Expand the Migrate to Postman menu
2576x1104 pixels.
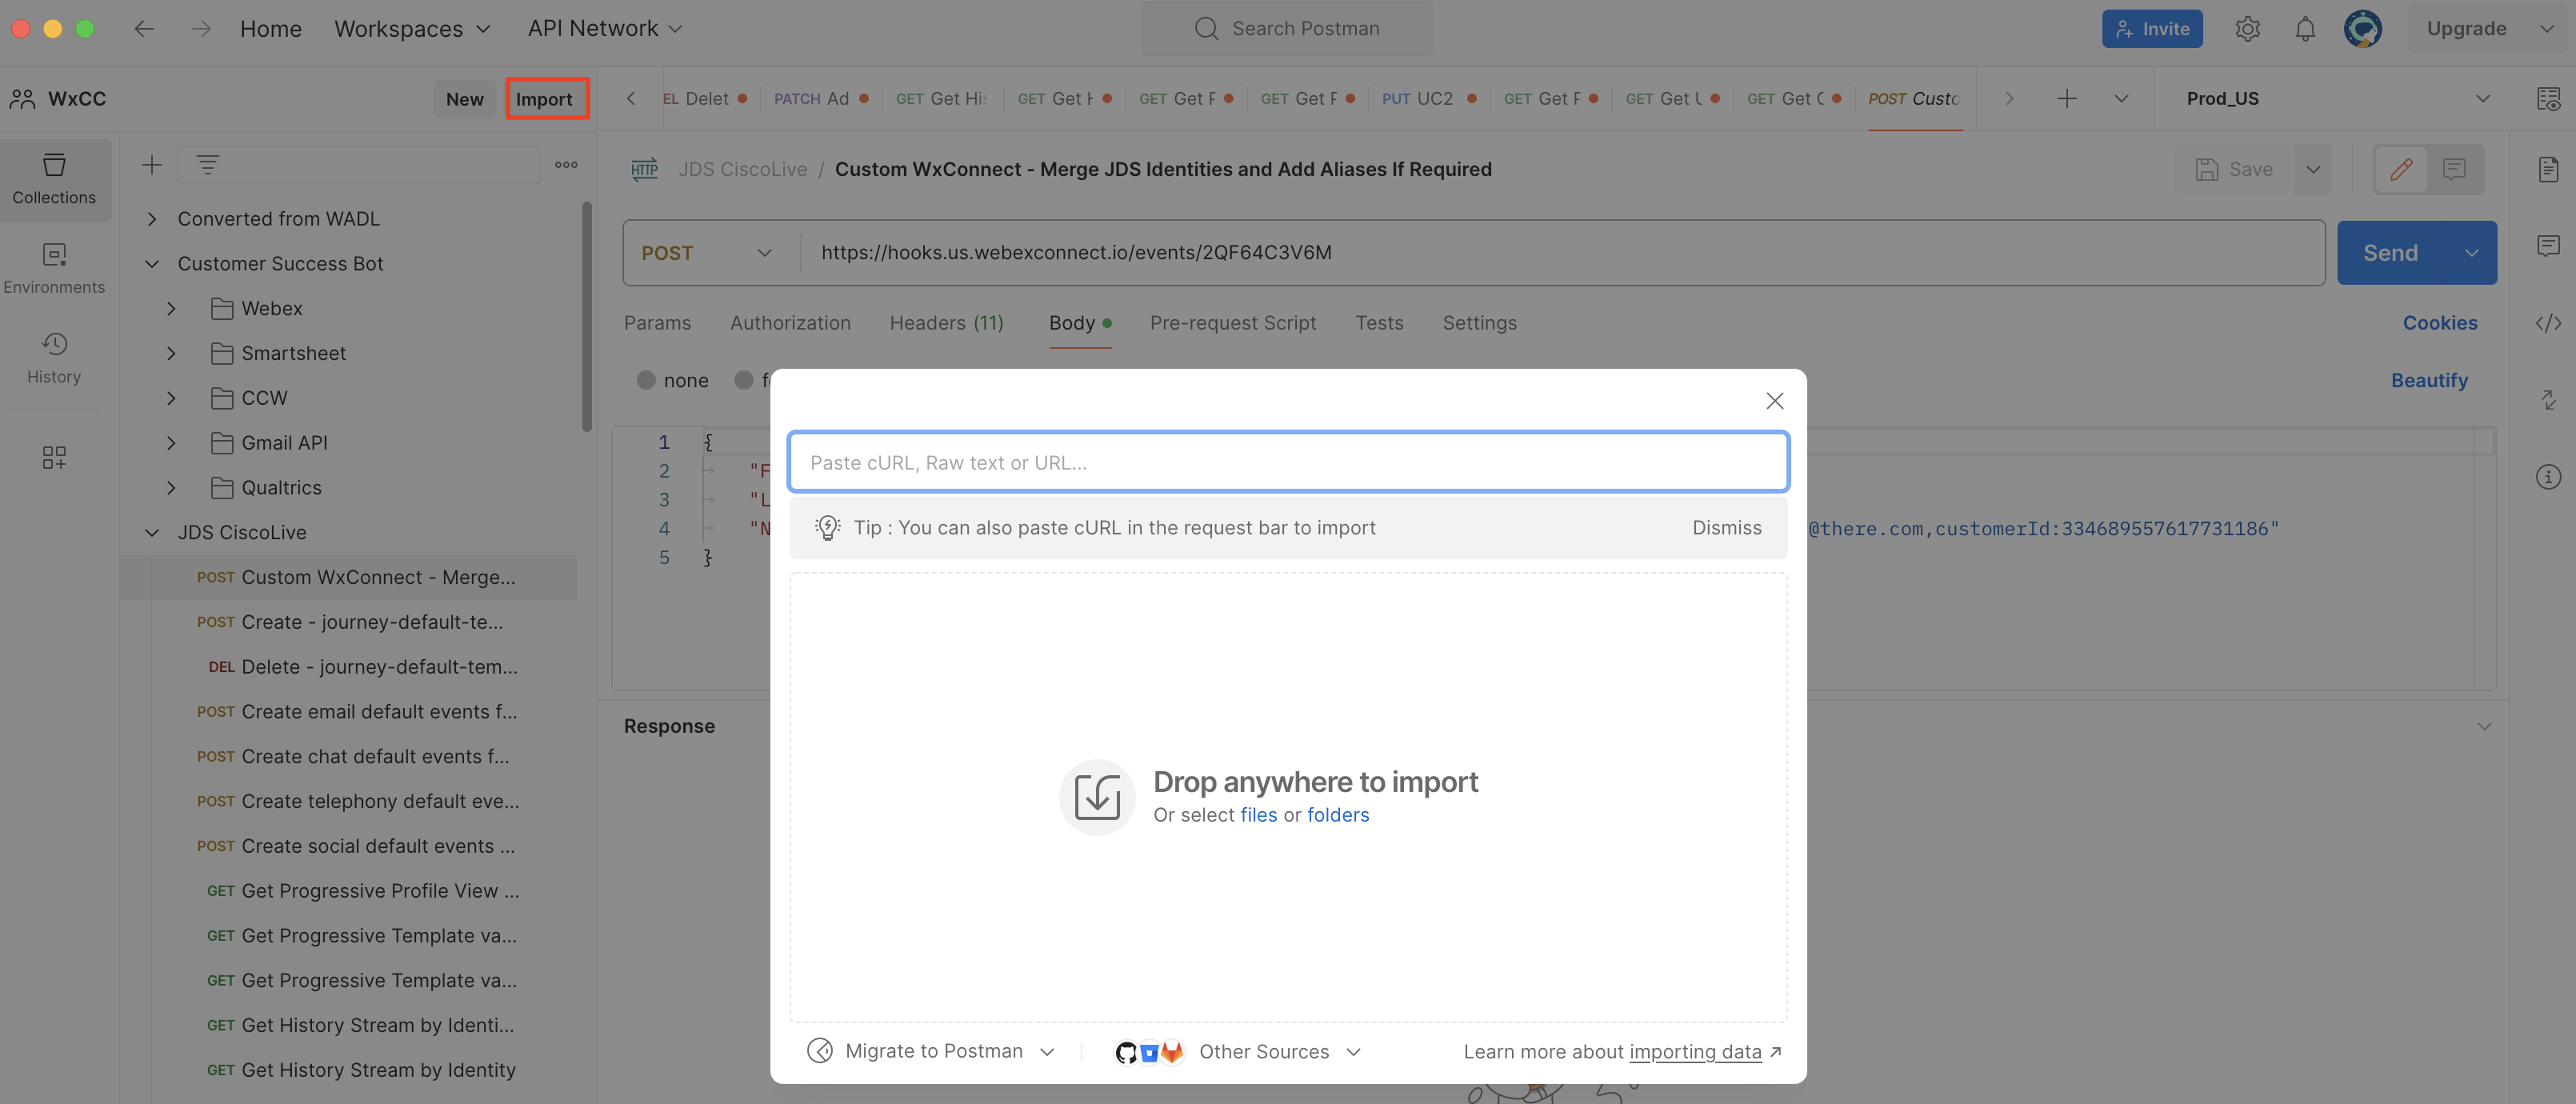point(931,1051)
